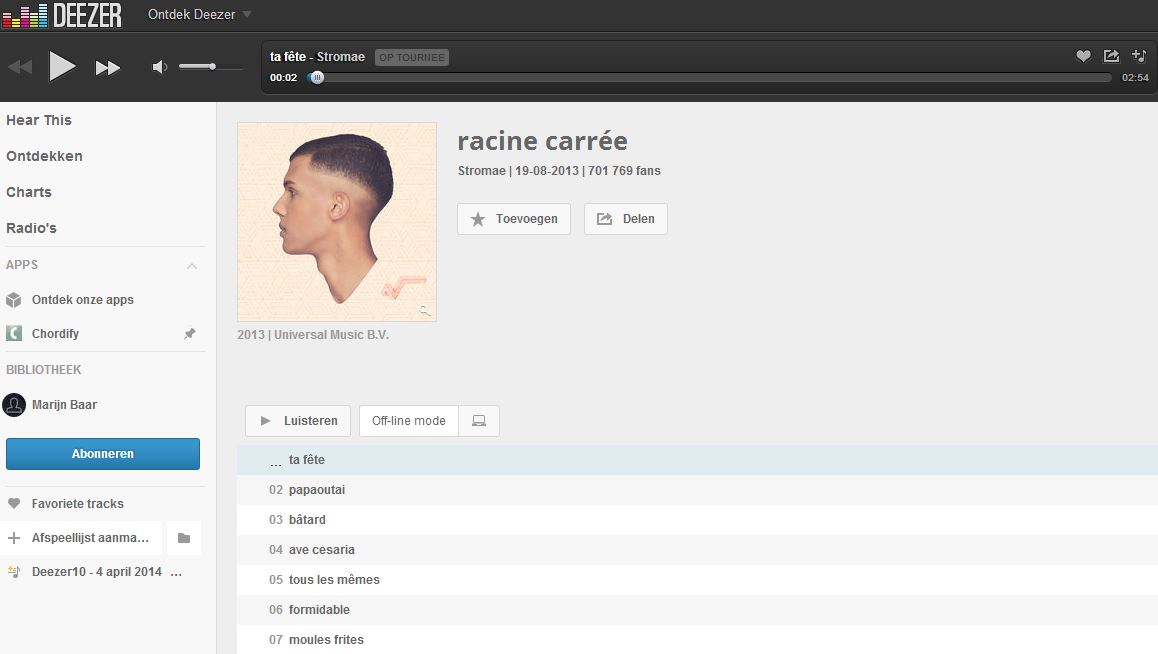Click the Ontdek onze apps cube icon
Screen dimensions: 1158x654
13,300
